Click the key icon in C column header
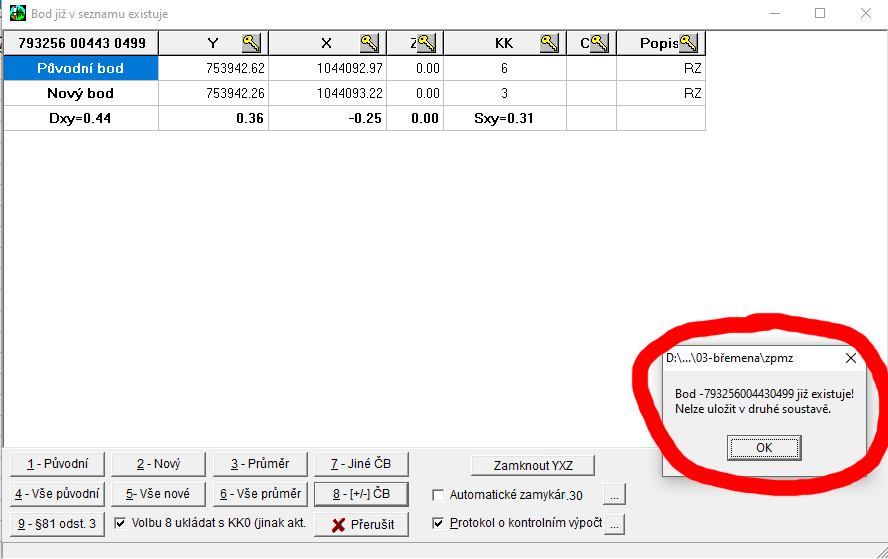Screen dimensions: 888x559 click(599, 43)
